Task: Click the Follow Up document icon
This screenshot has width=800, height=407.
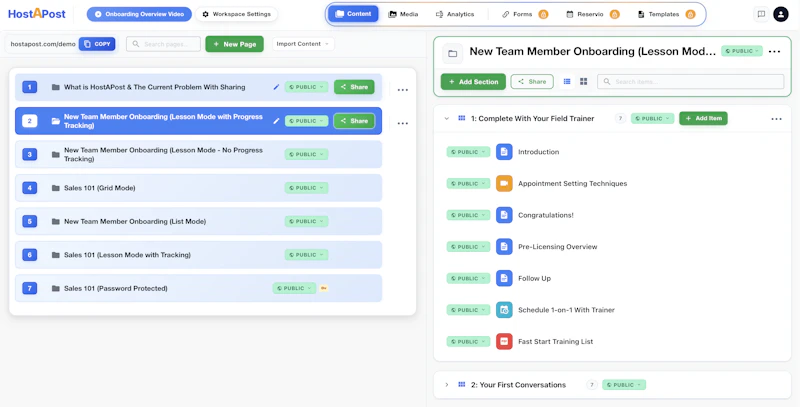Action: pyautogui.click(x=504, y=278)
